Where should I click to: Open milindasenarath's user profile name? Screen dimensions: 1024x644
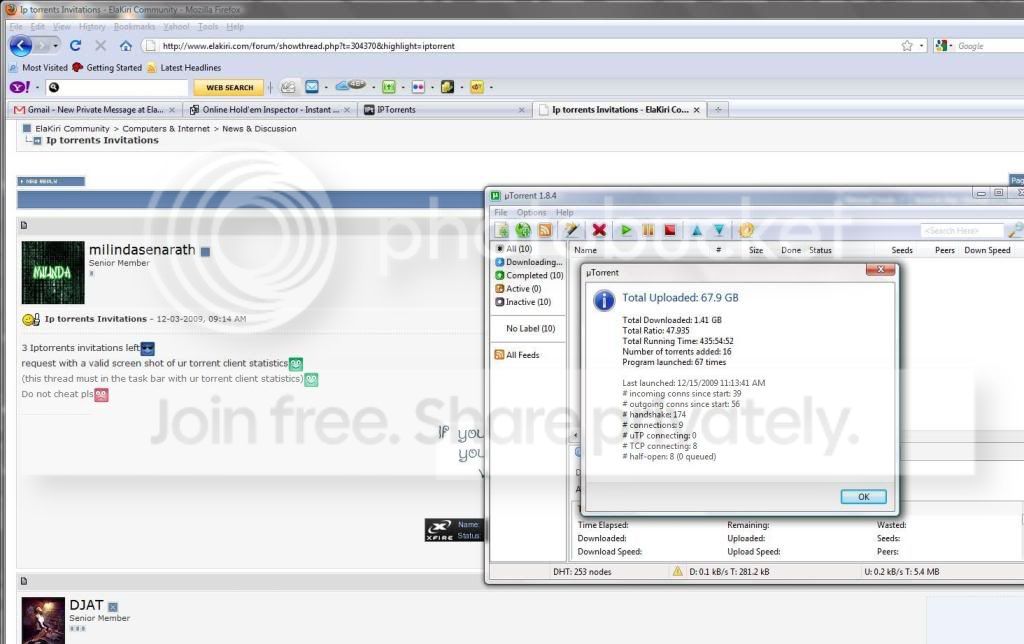pos(142,250)
